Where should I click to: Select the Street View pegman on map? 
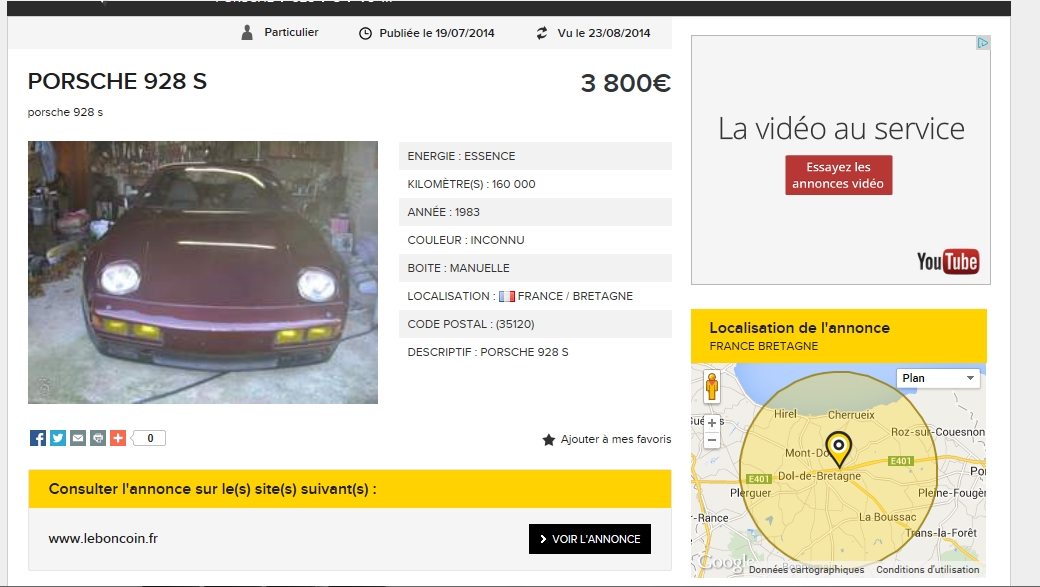click(712, 387)
